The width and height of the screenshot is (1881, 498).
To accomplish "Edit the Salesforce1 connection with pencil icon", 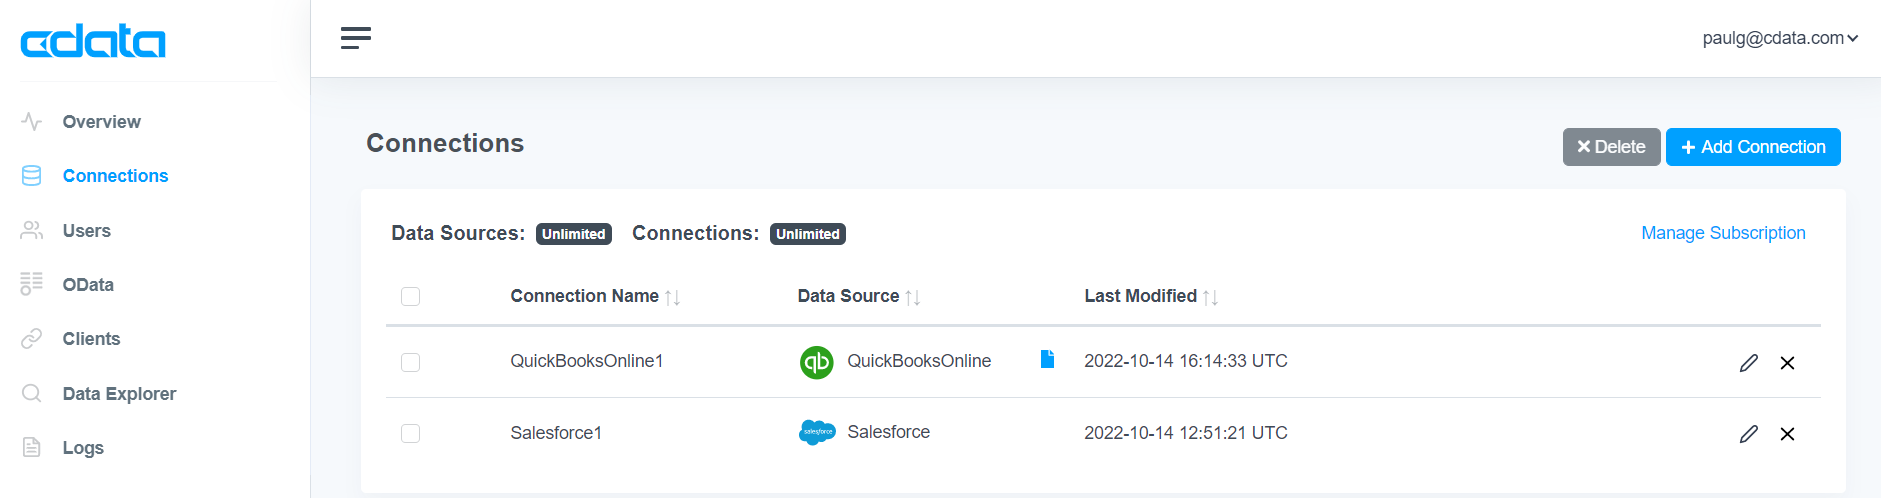I will (x=1748, y=434).
